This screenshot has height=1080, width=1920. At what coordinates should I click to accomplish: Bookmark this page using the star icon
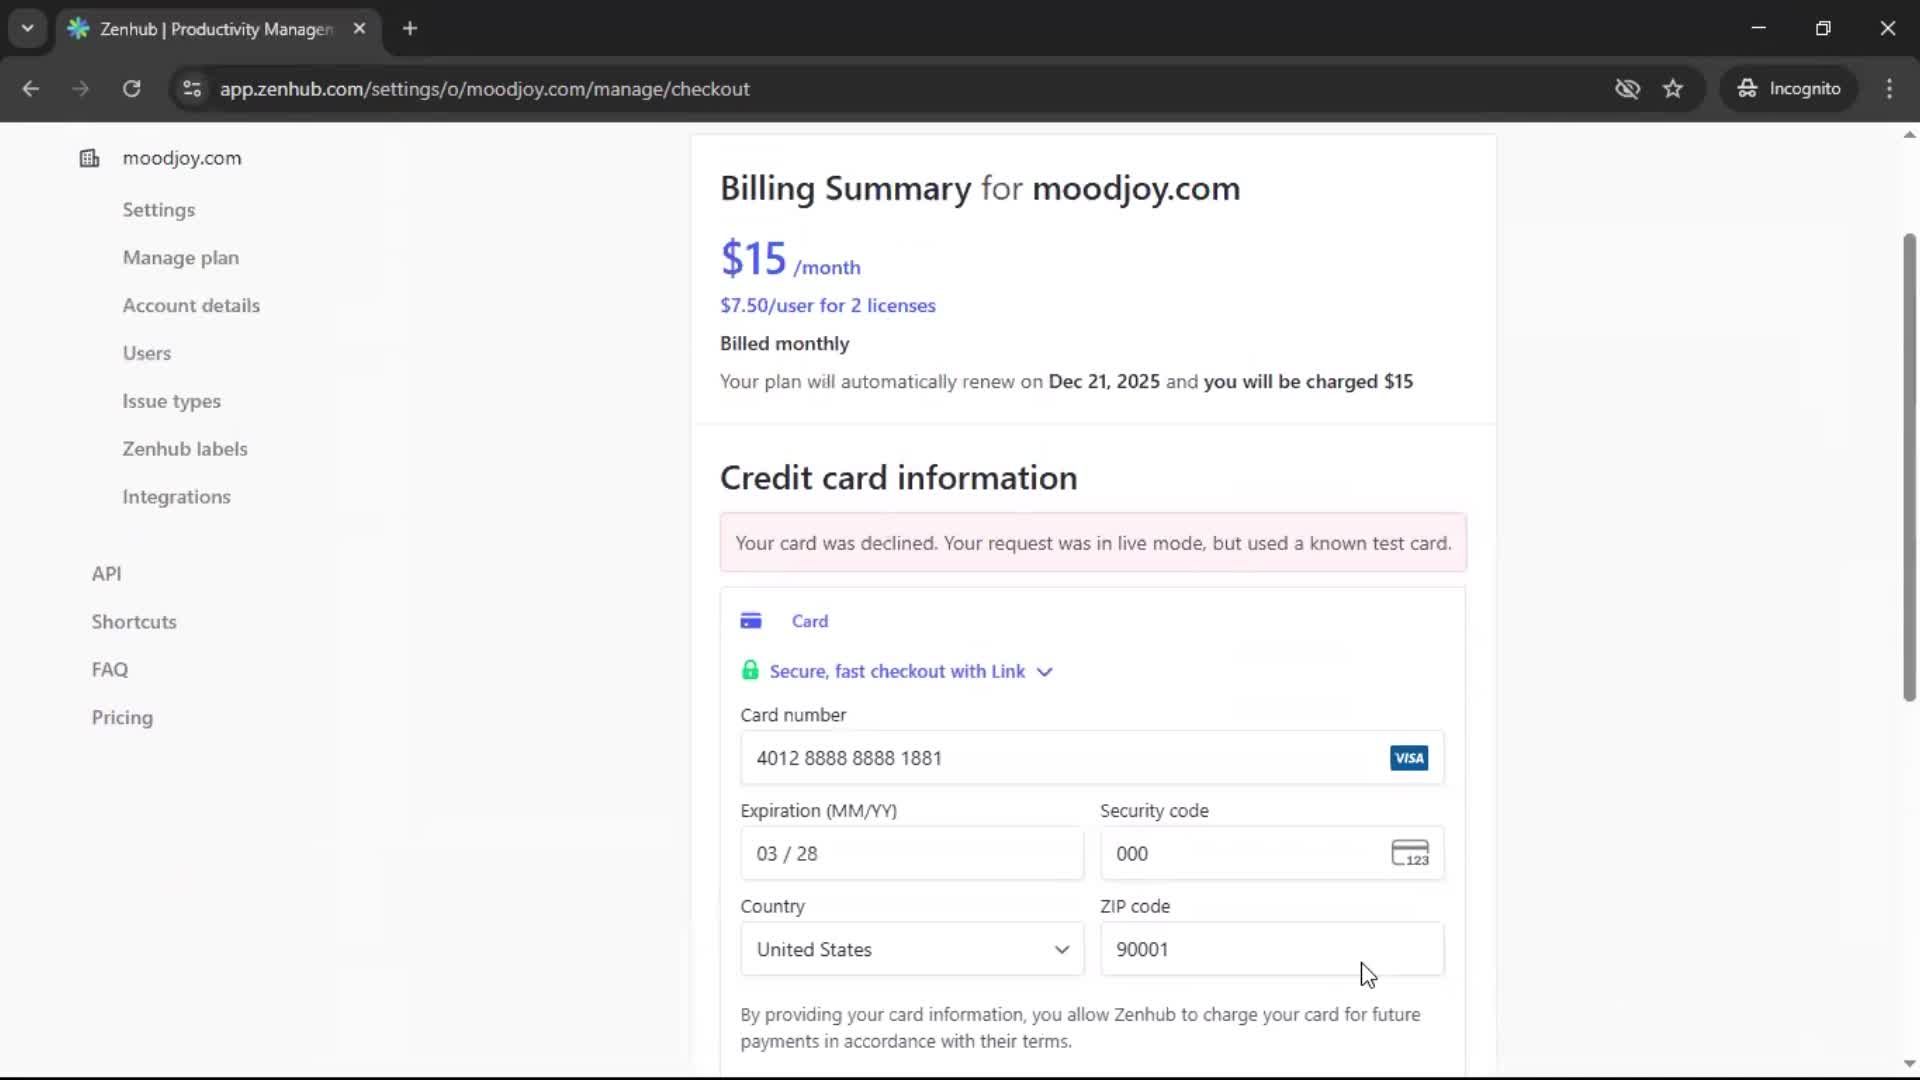click(x=1673, y=88)
